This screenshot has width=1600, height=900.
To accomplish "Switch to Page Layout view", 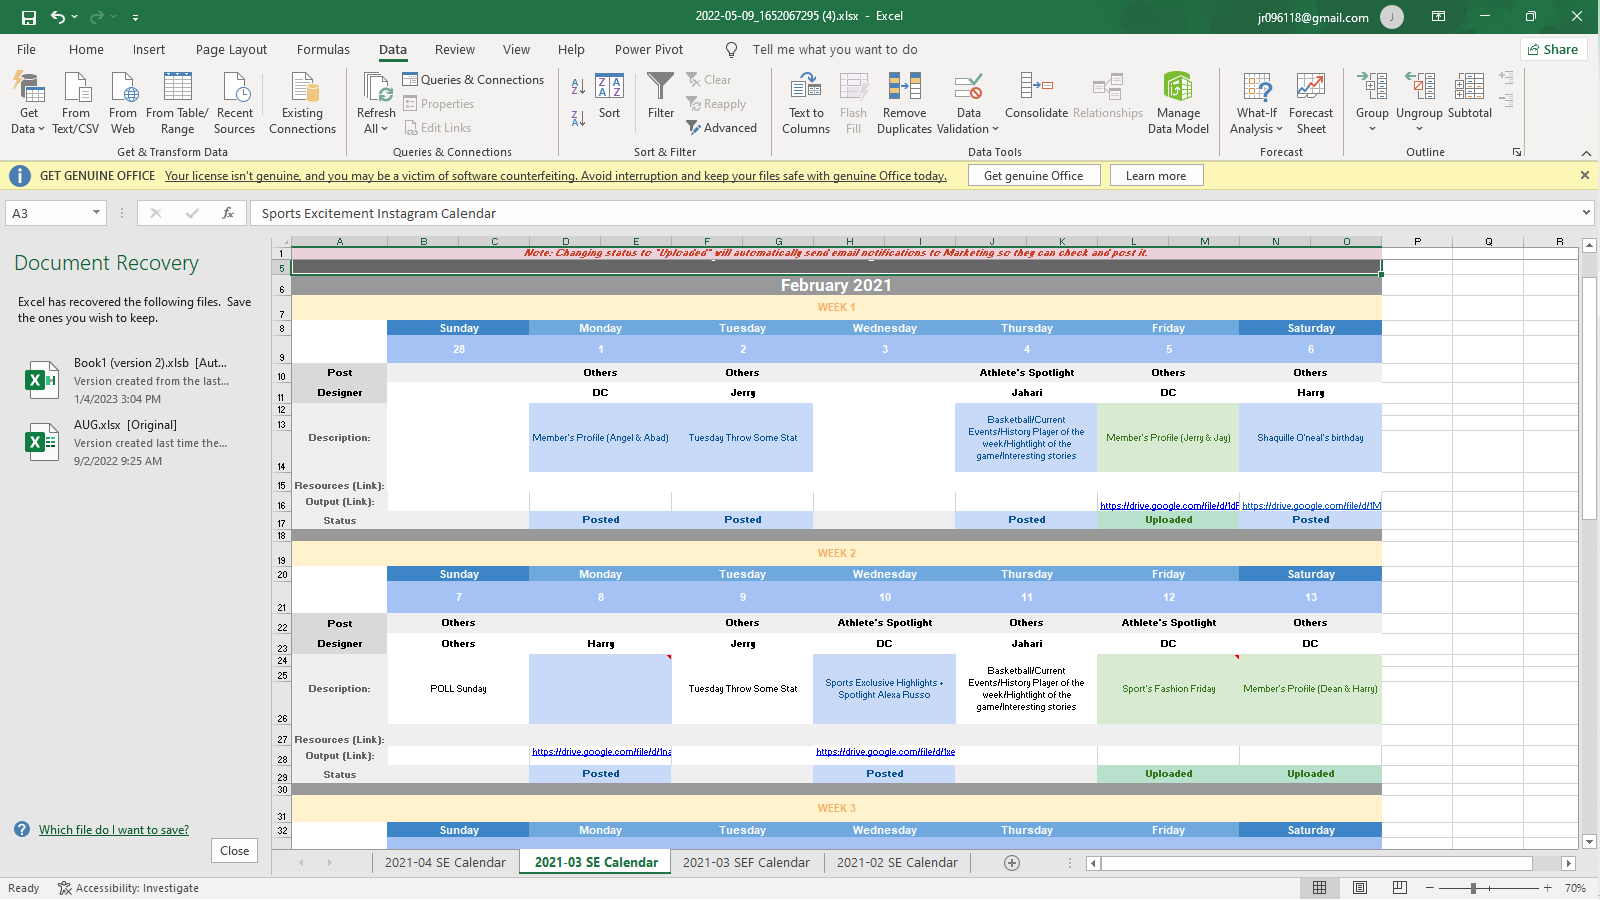I will [1360, 888].
